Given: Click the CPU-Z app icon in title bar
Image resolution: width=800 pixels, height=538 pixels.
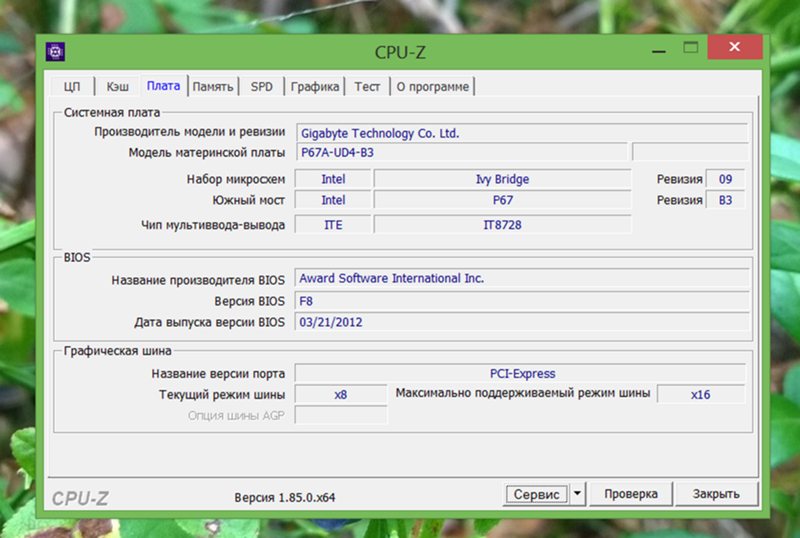Looking at the screenshot, I should click(x=58, y=51).
